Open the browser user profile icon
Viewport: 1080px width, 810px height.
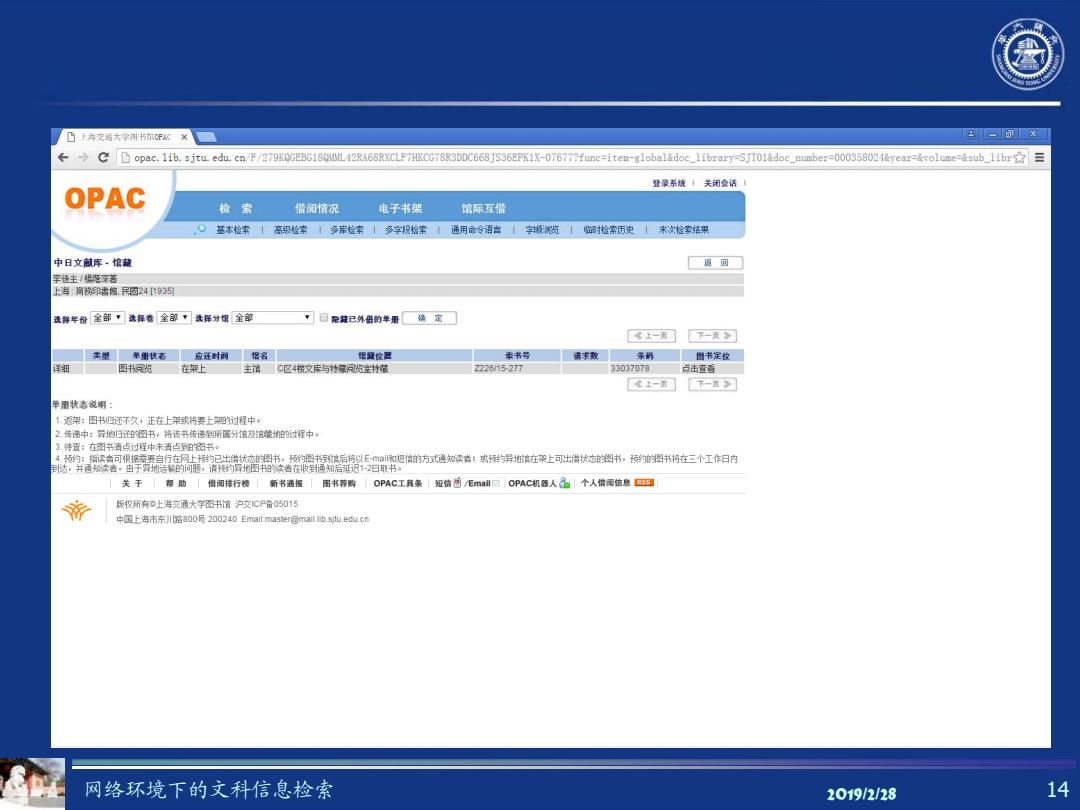point(971,134)
